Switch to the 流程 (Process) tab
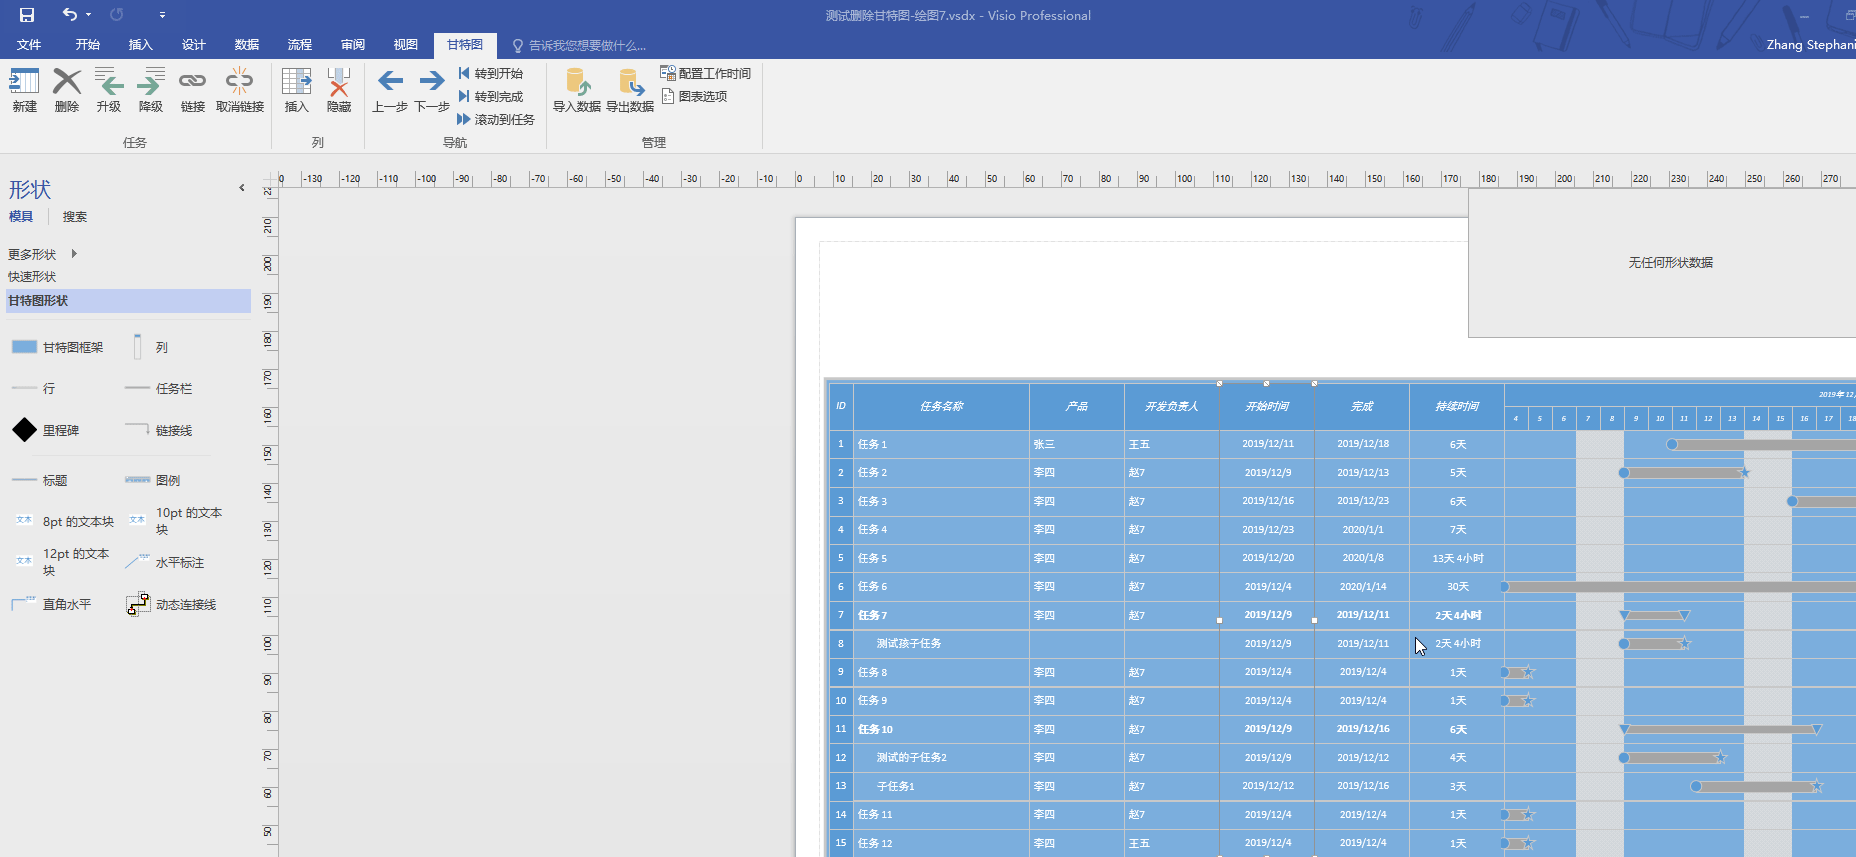 coord(300,44)
